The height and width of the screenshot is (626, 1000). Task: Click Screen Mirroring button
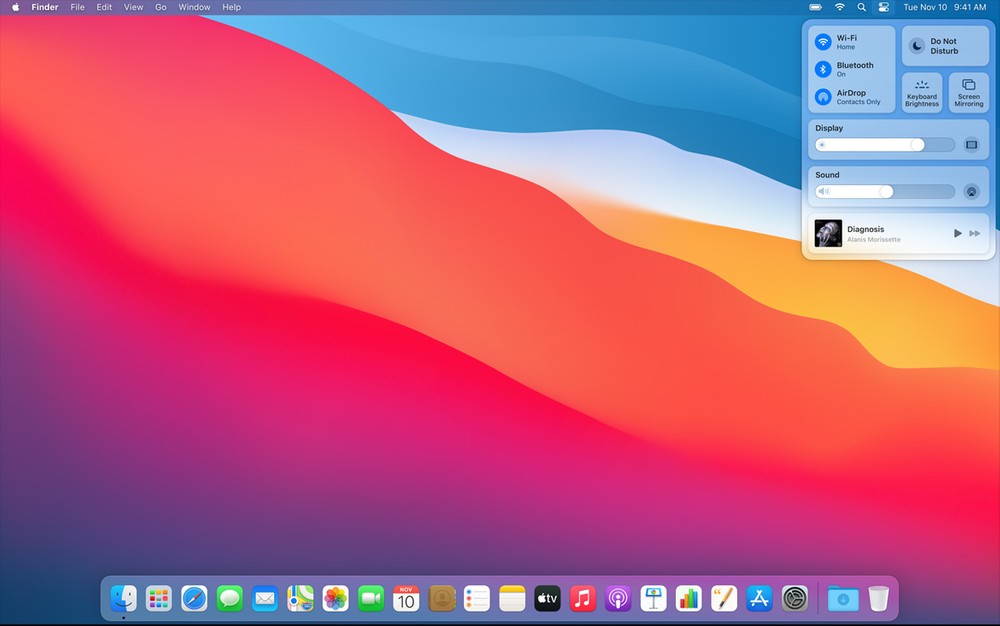pyautogui.click(x=969, y=93)
